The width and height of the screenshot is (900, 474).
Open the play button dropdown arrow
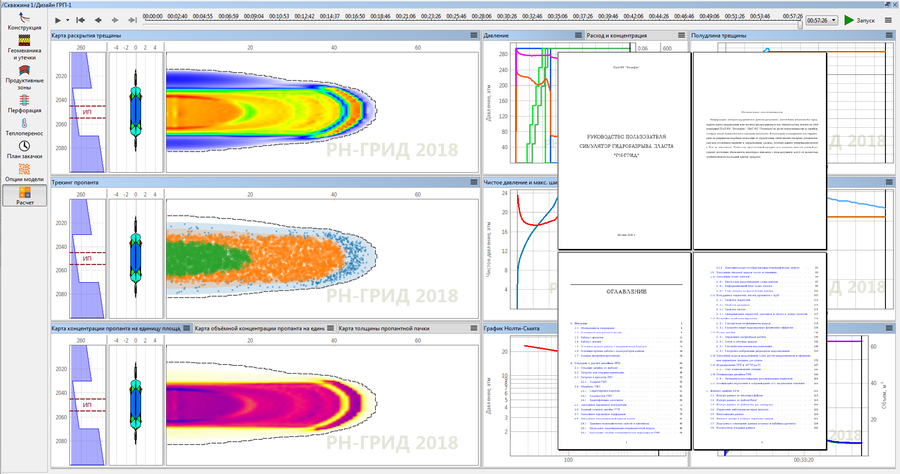tap(68, 20)
